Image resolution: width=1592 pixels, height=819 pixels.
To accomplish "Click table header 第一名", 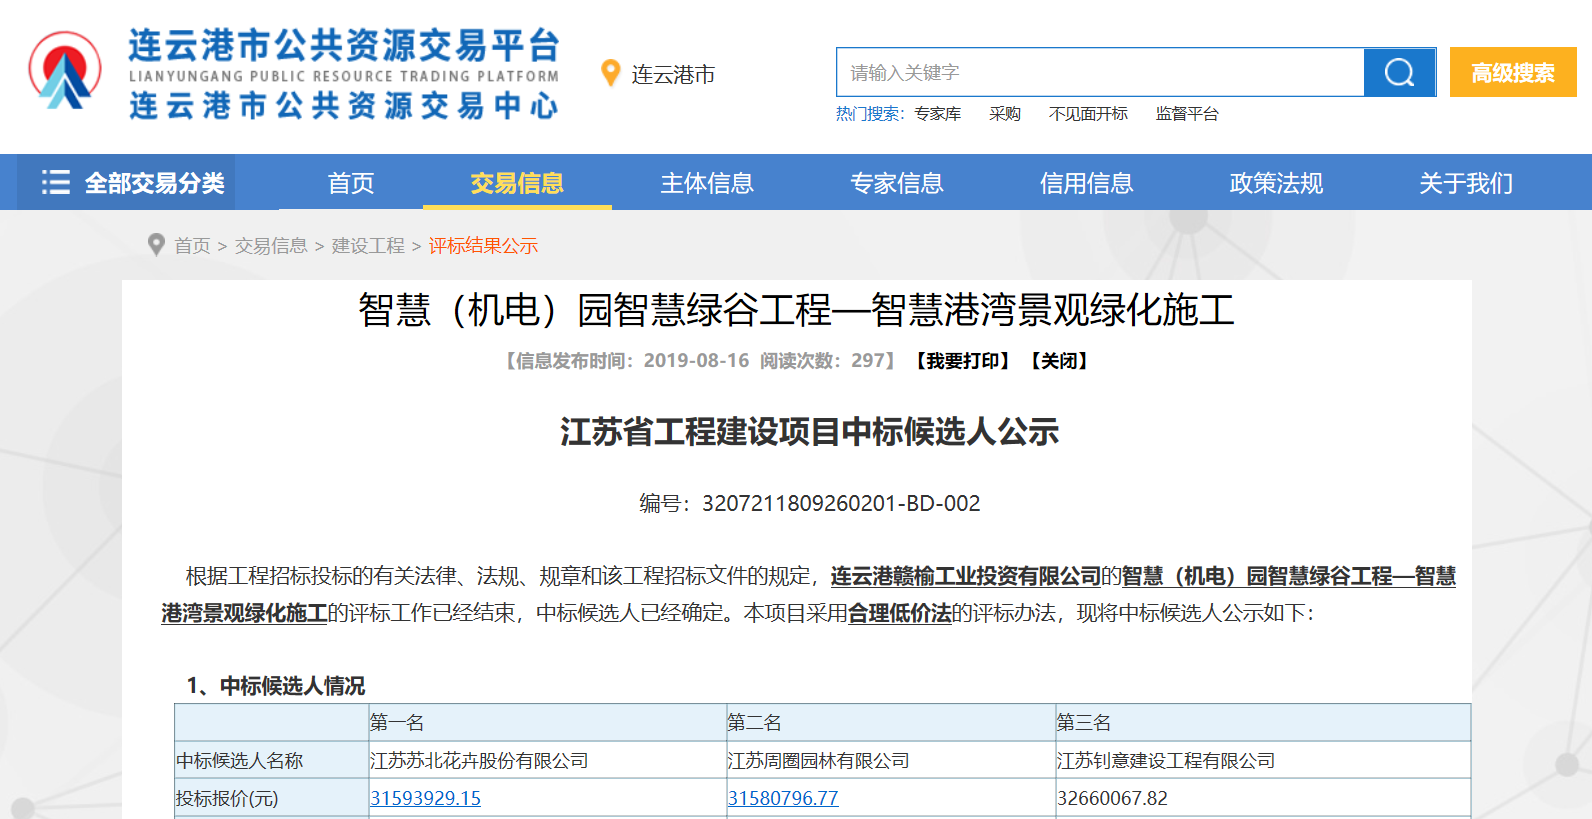I will click(397, 722).
